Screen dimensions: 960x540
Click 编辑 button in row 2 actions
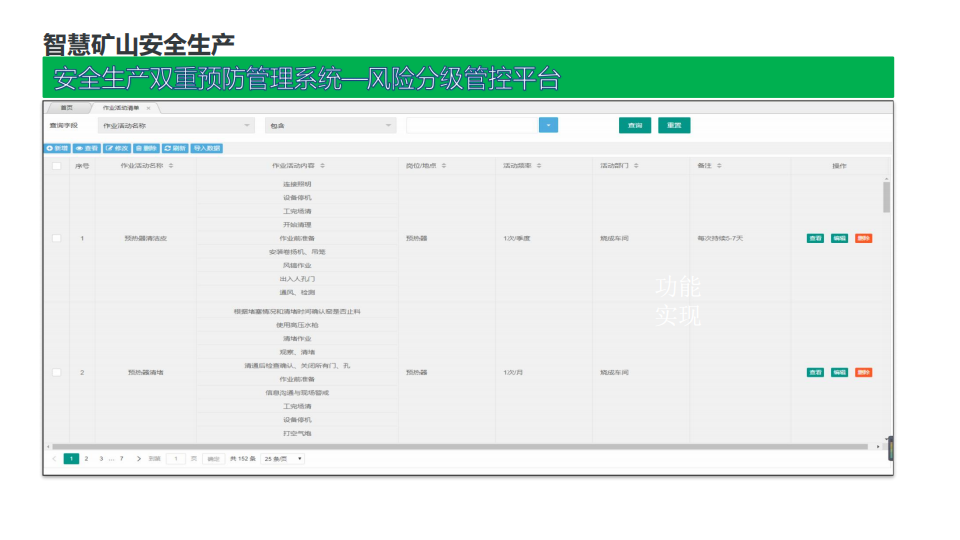[839, 372]
